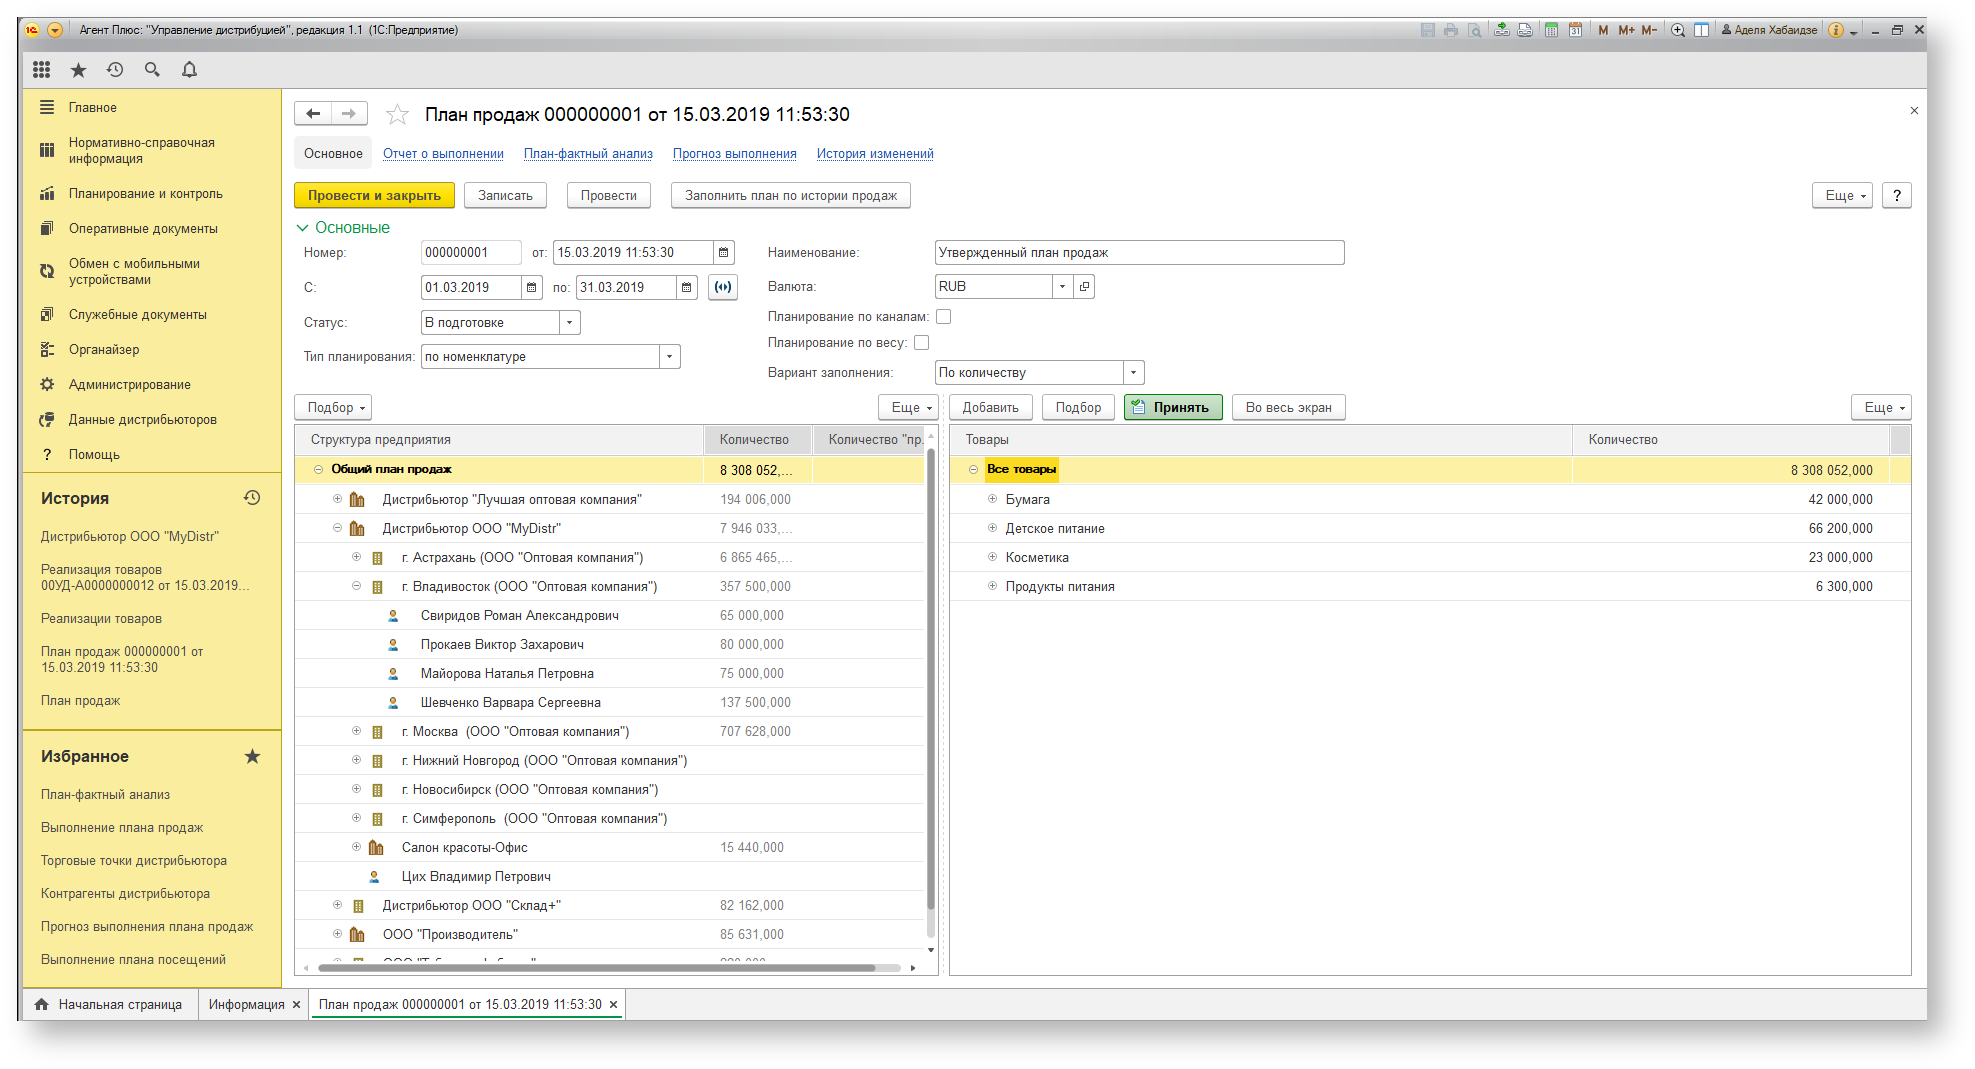Screen dimensions: 1975x1069
Task: Collapse the Основные section
Action: coord(302,228)
